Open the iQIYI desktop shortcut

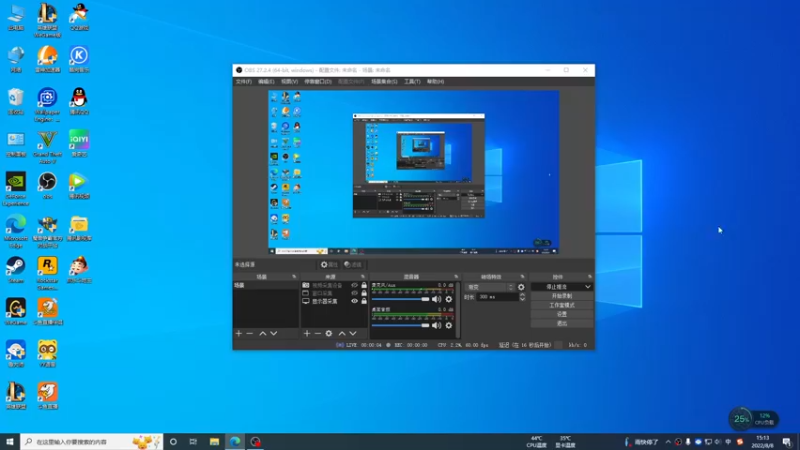click(x=79, y=143)
